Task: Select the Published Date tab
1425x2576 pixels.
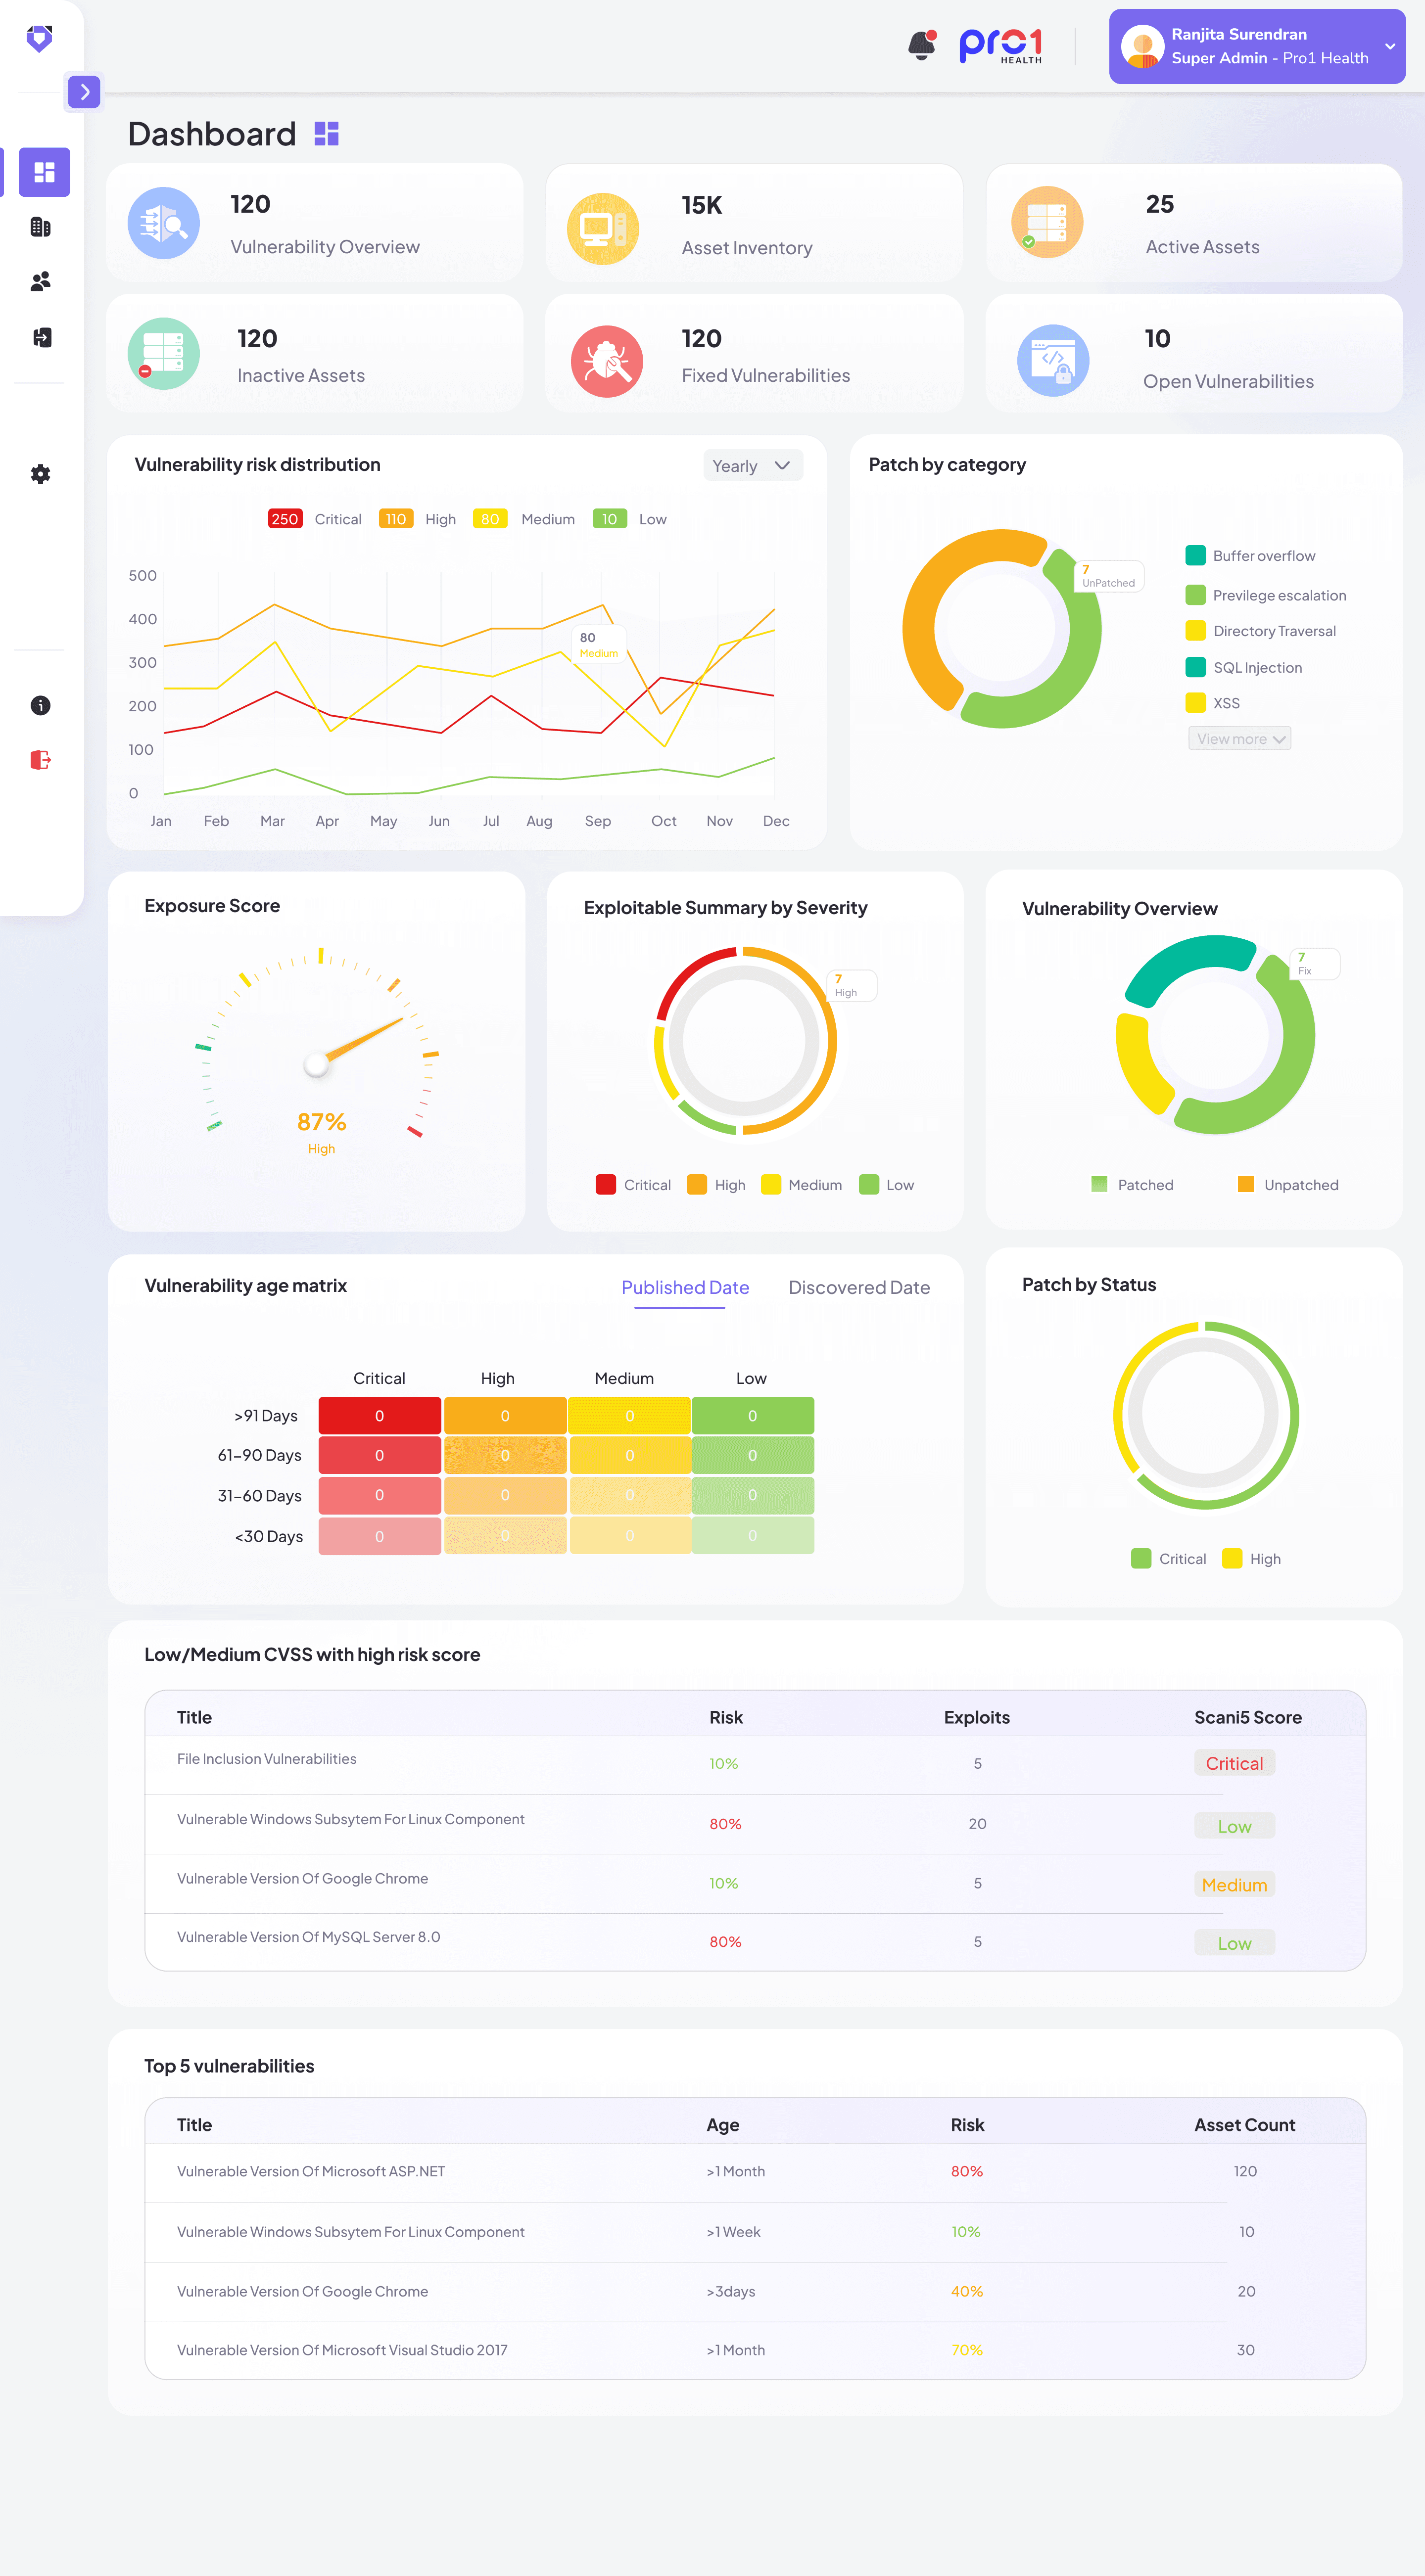Action: coord(685,1288)
